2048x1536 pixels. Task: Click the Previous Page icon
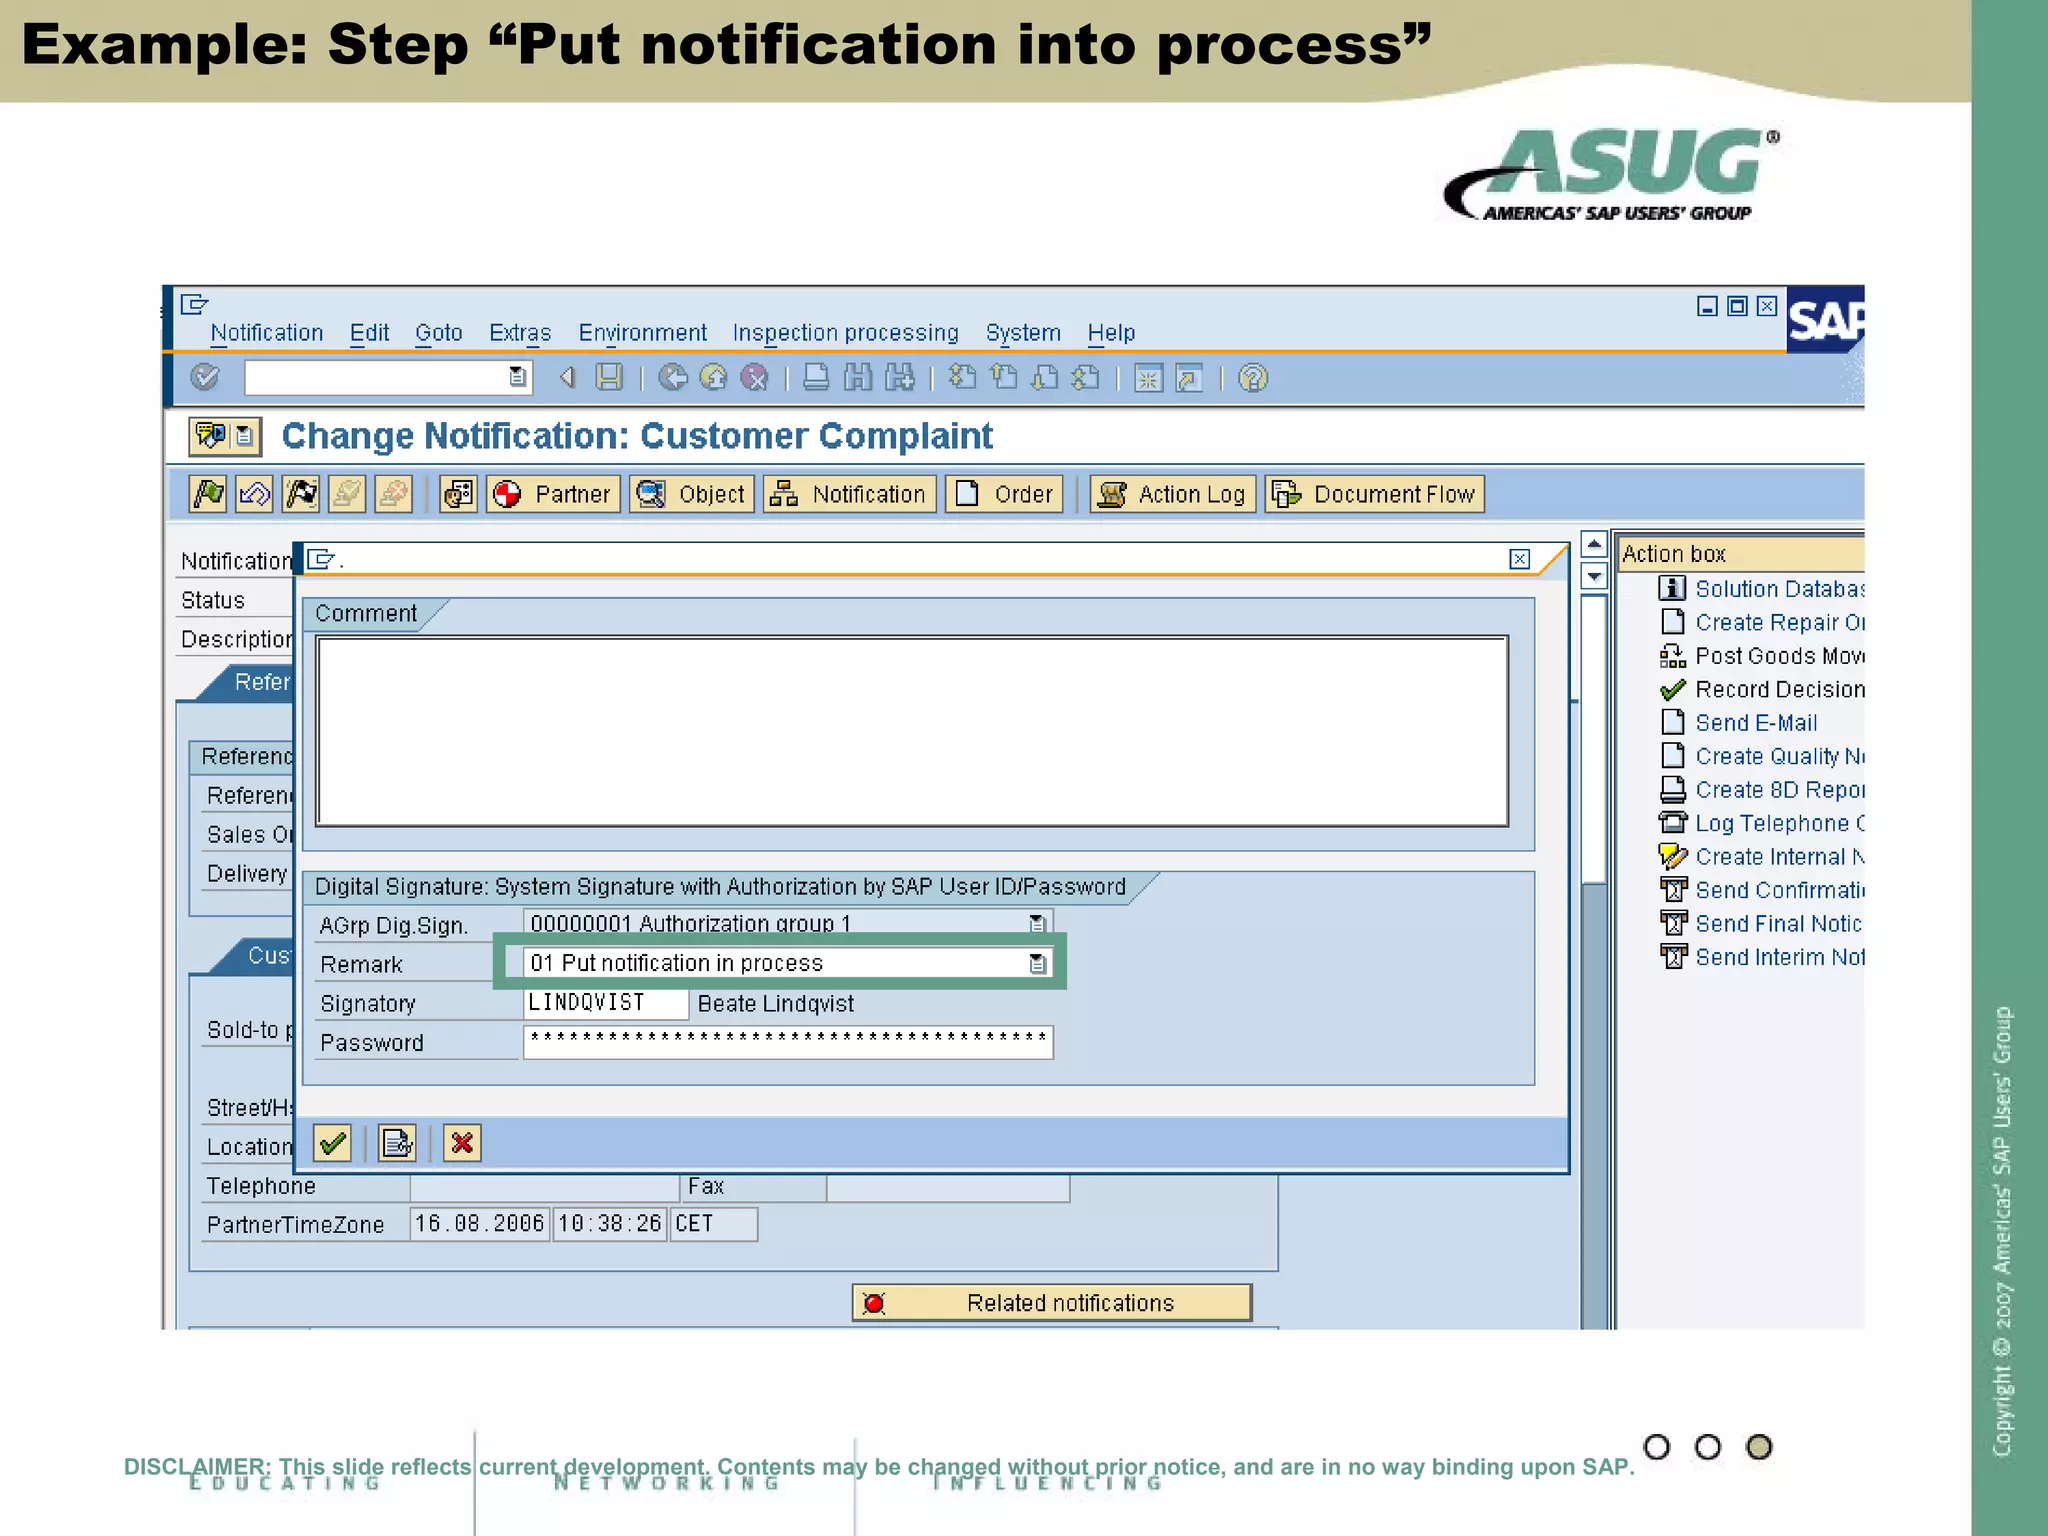click(1003, 377)
